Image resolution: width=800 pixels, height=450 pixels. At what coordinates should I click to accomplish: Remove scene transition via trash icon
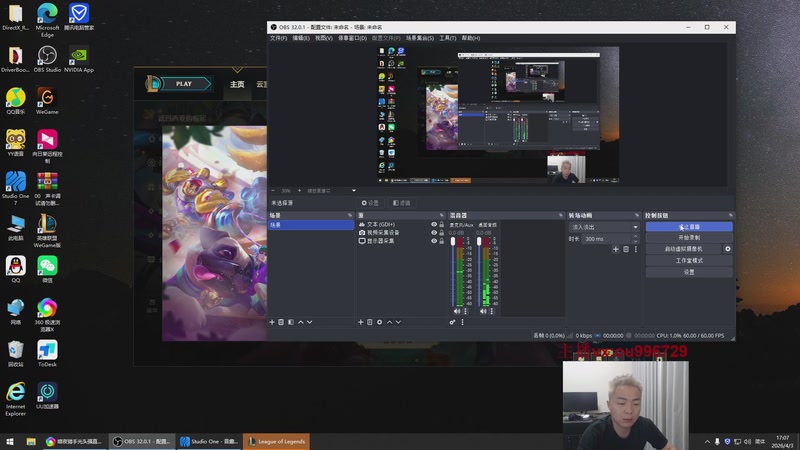click(x=626, y=249)
